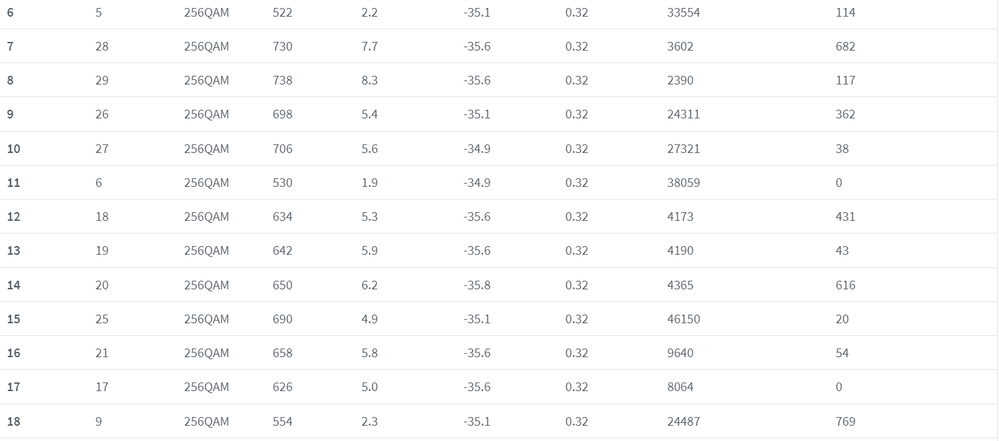Click the 46150 value in row 15
The image size is (999, 441).
(684, 319)
